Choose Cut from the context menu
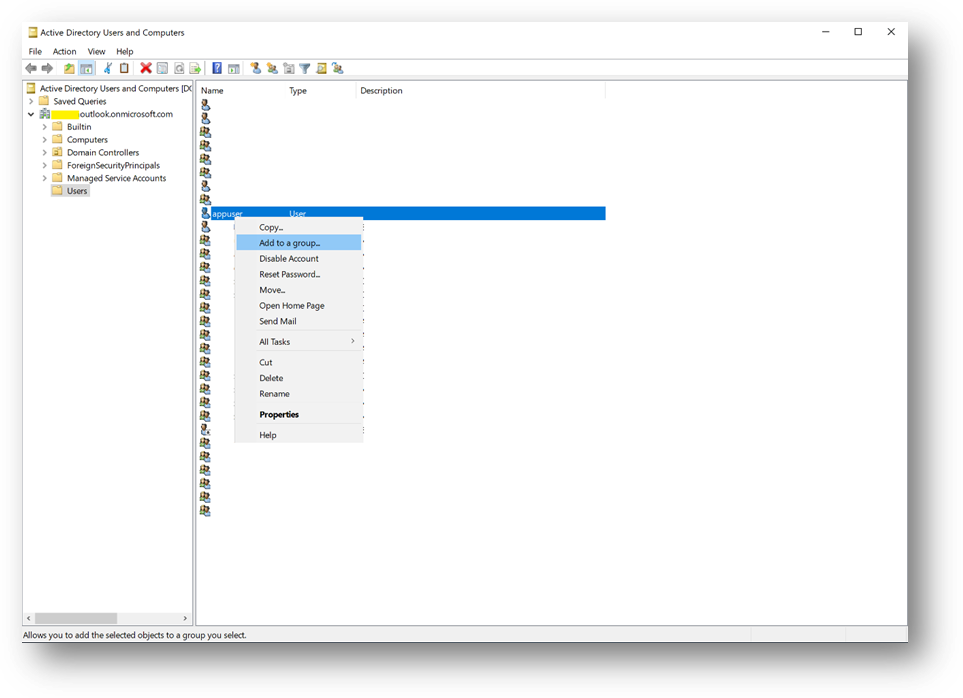The height and width of the screenshot is (698, 963). click(x=299, y=362)
